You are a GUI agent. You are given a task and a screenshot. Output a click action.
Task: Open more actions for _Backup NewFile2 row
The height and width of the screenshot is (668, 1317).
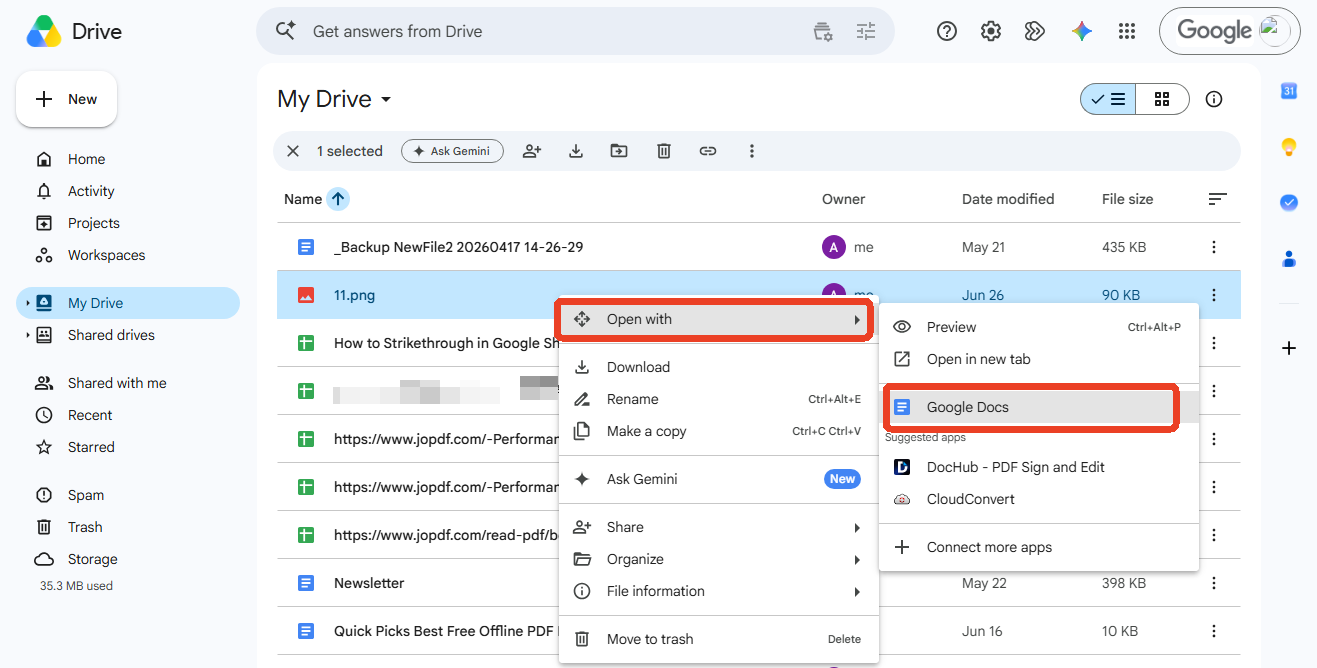tap(1214, 247)
